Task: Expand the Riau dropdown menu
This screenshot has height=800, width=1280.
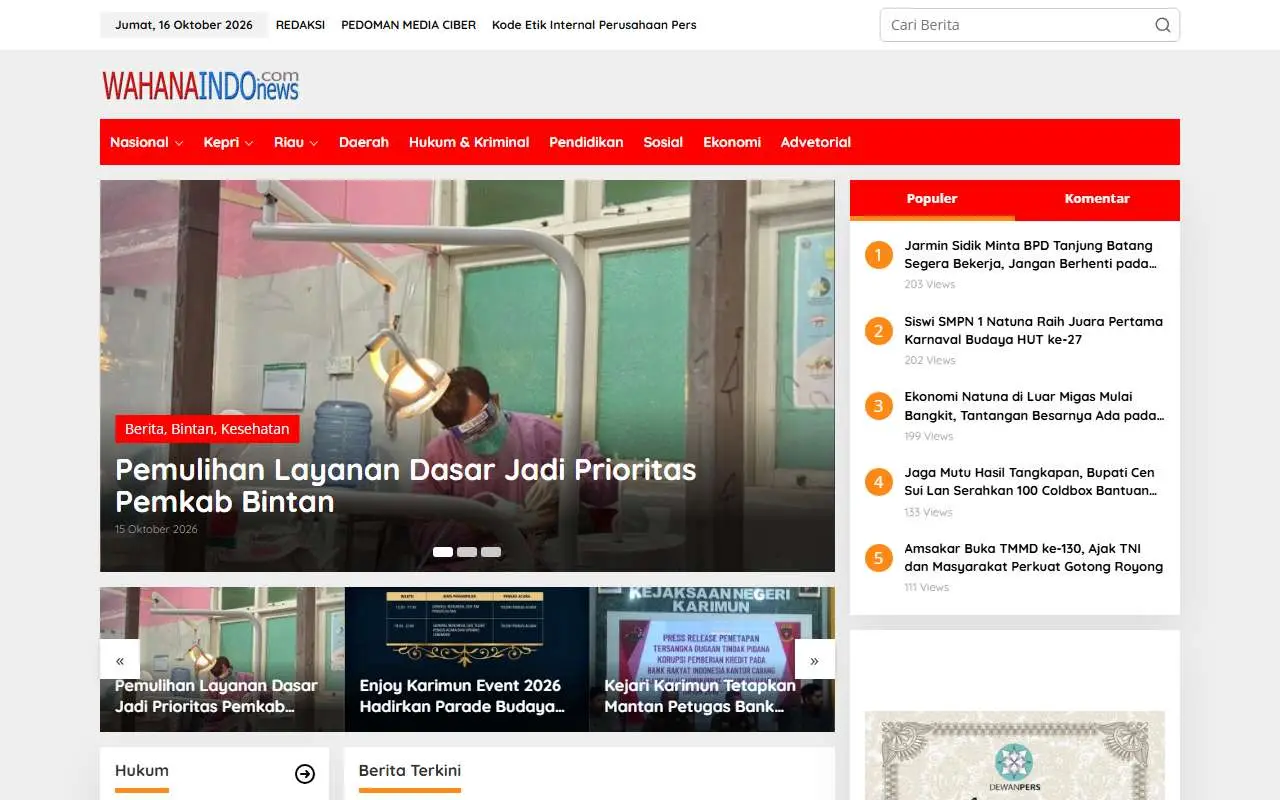Action: [x=296, y=142]
